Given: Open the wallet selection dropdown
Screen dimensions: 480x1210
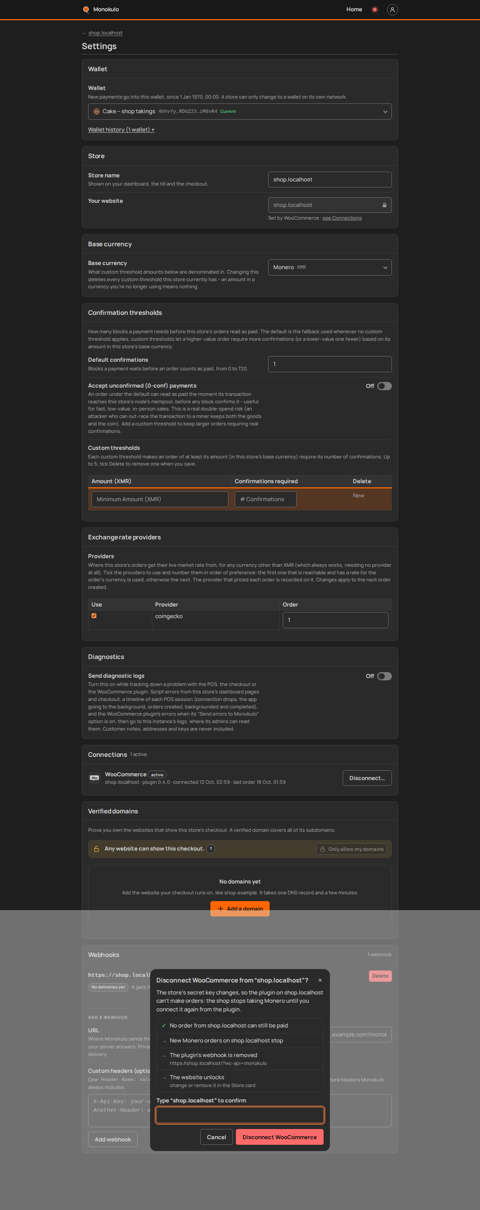Looking at the screenshot, I should (240, 111).
